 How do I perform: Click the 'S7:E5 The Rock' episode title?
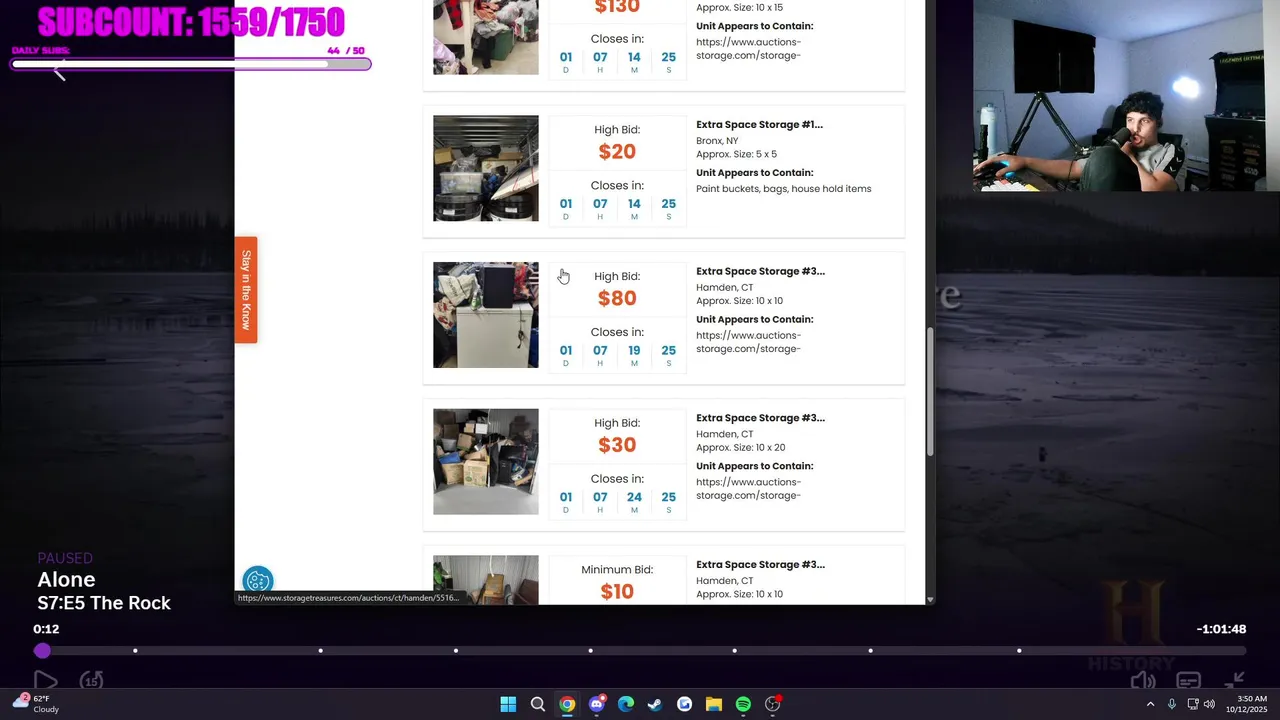coord(104,603)
